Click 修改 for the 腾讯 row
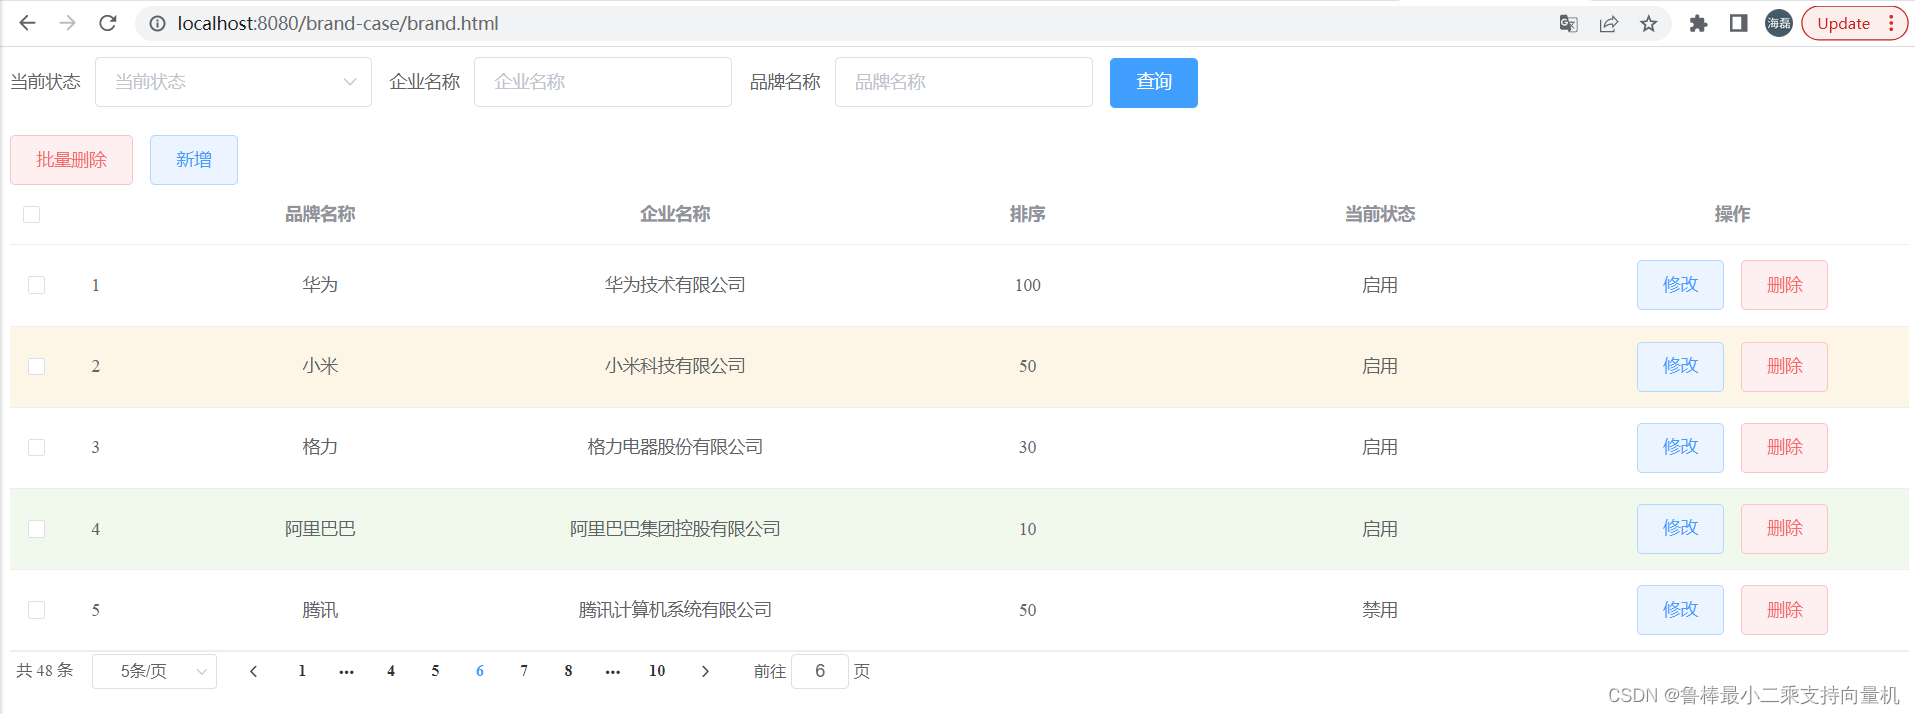The height and width of the screenshot is (714, 1915). point(1680,610)
